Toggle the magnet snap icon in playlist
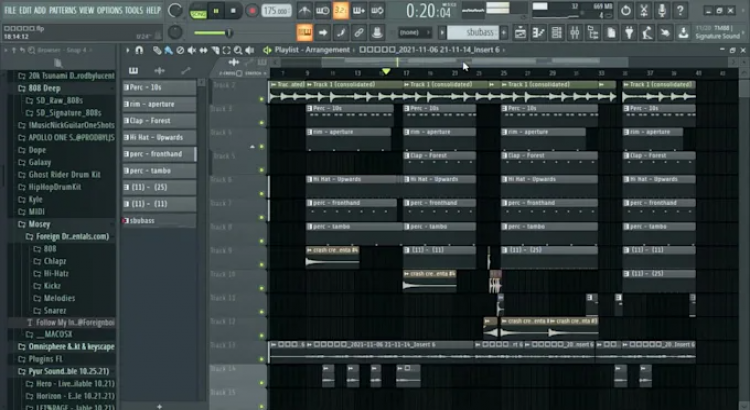The image size is (750, 410). tap(139, 50)
